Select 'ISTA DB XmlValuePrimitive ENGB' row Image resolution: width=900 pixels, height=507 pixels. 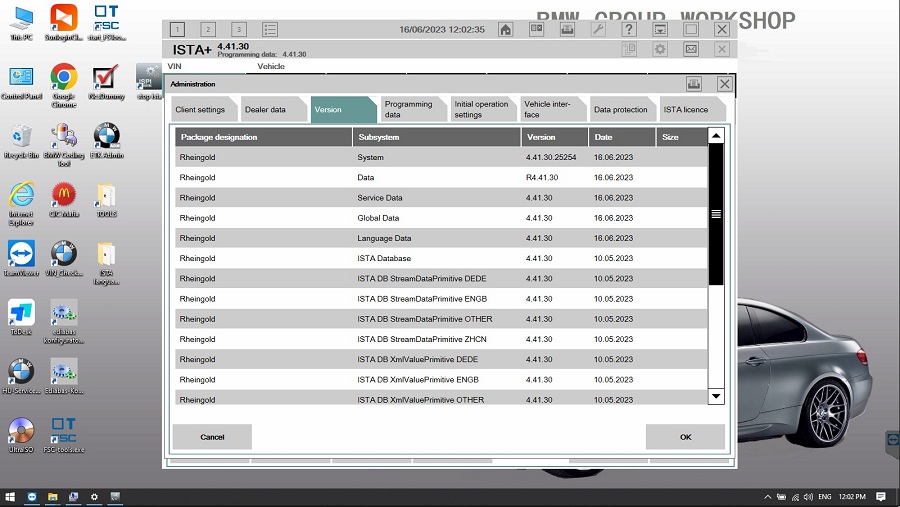pos(441,380)
